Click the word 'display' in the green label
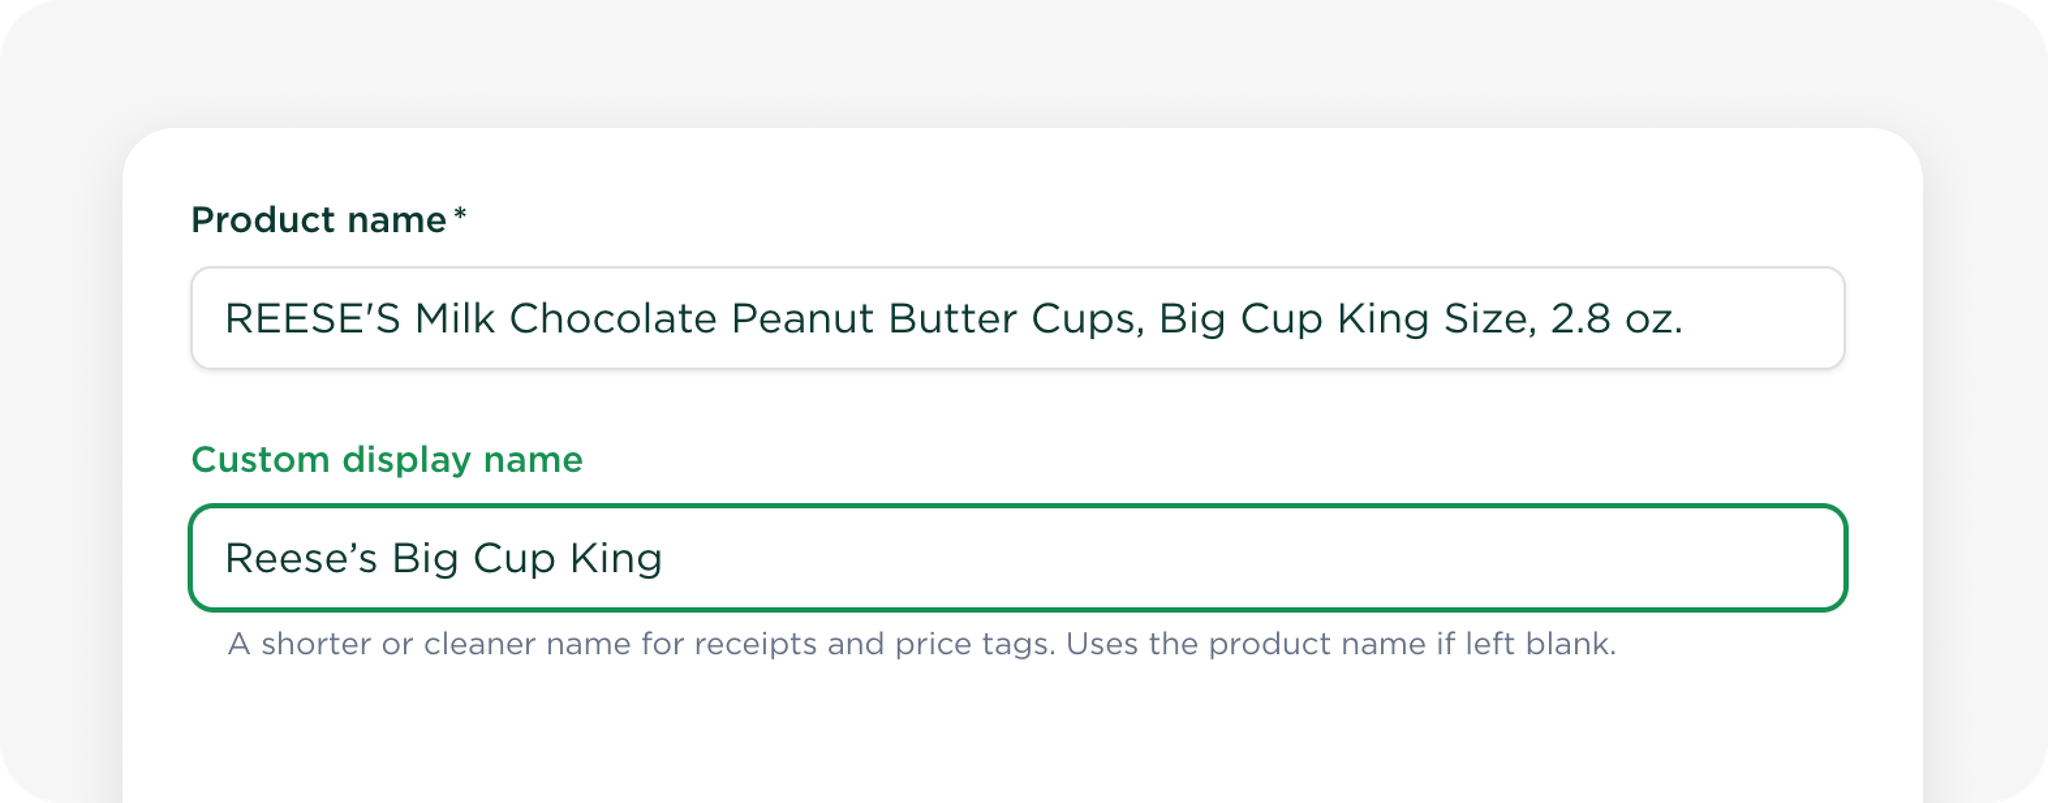The height and width of the screenshot is (803, 2048). click(x=406, y=460)
